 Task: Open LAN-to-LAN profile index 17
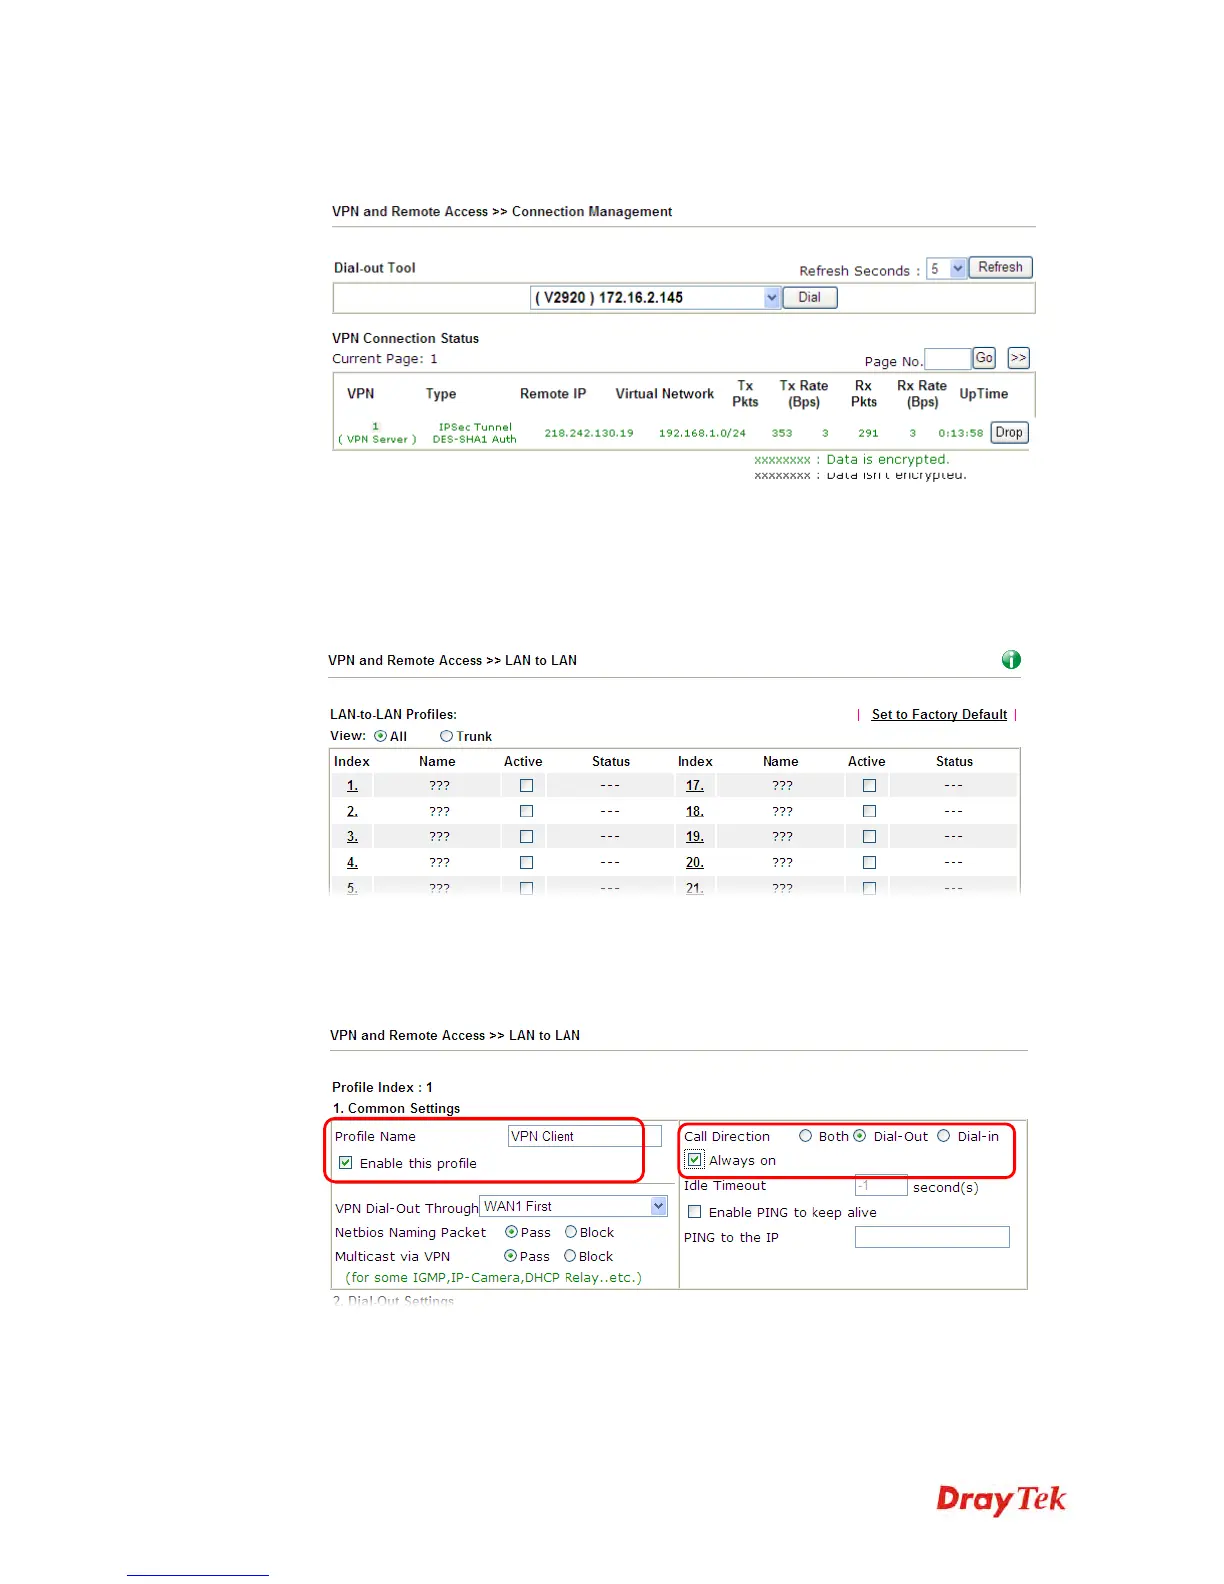point(695,786)
